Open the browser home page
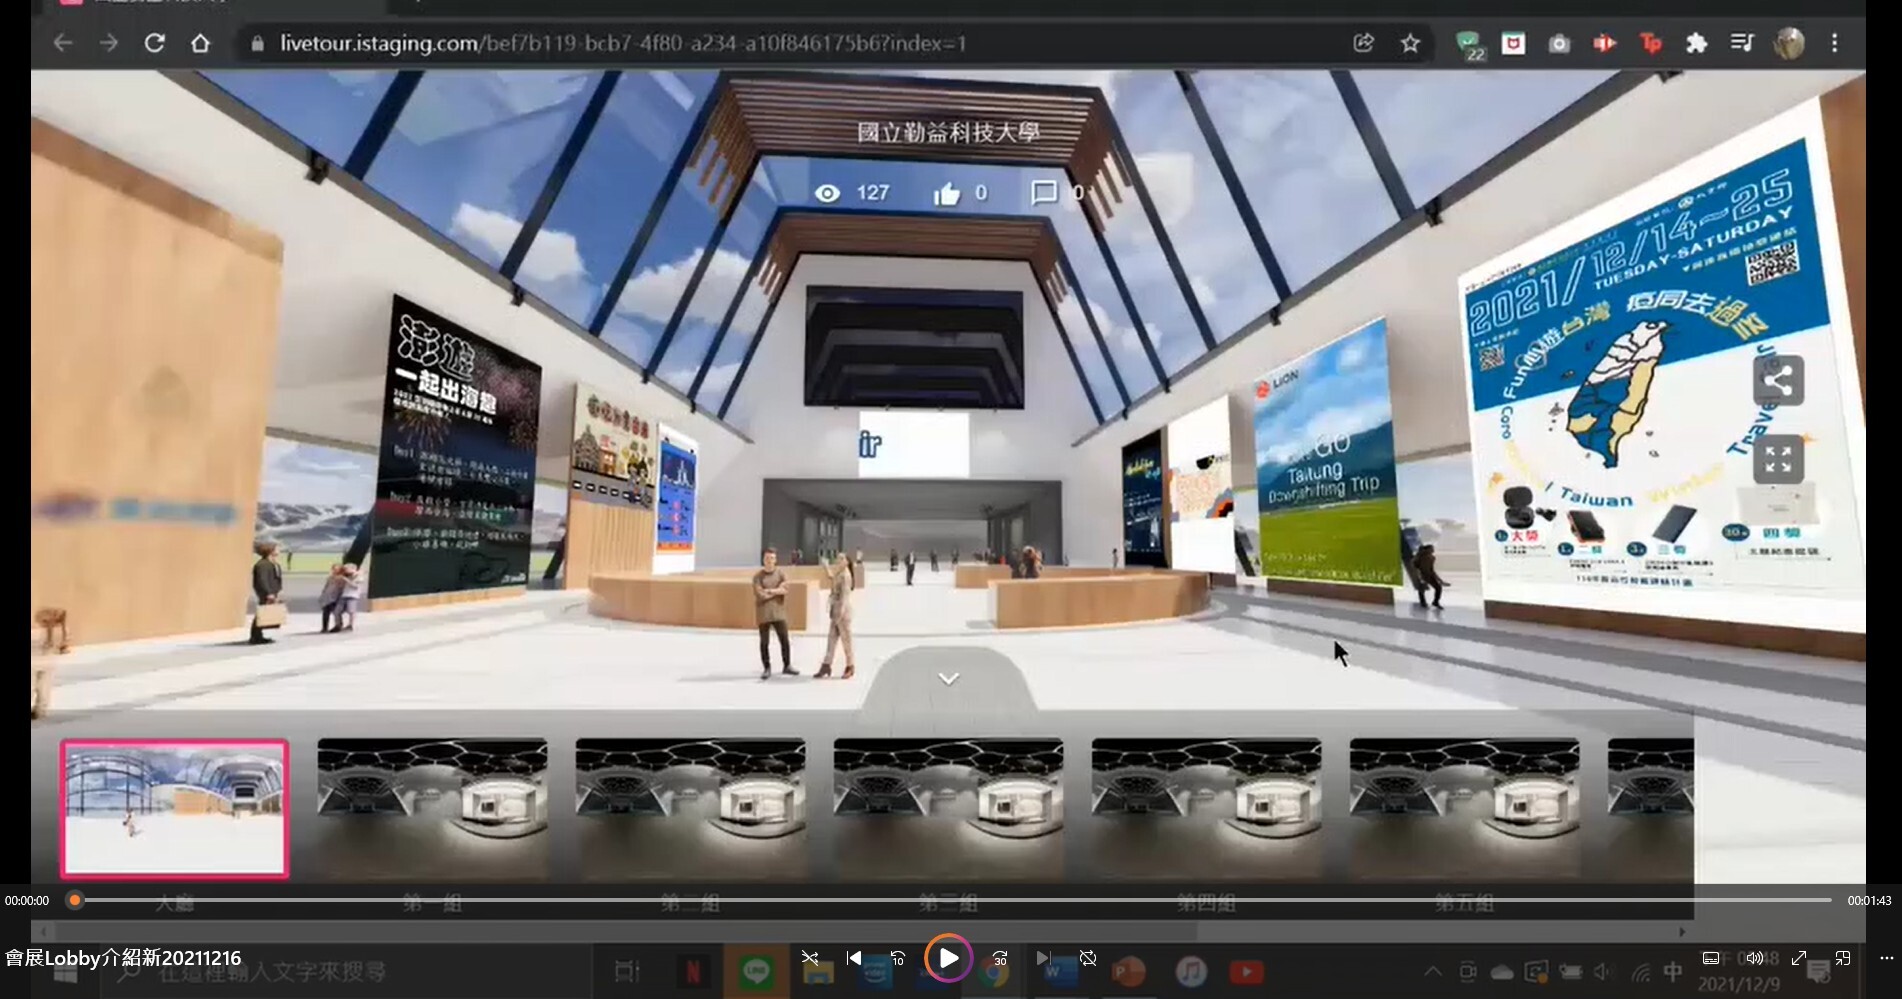Viewport: 1902px width, 999px height. [x=201, y=43]
